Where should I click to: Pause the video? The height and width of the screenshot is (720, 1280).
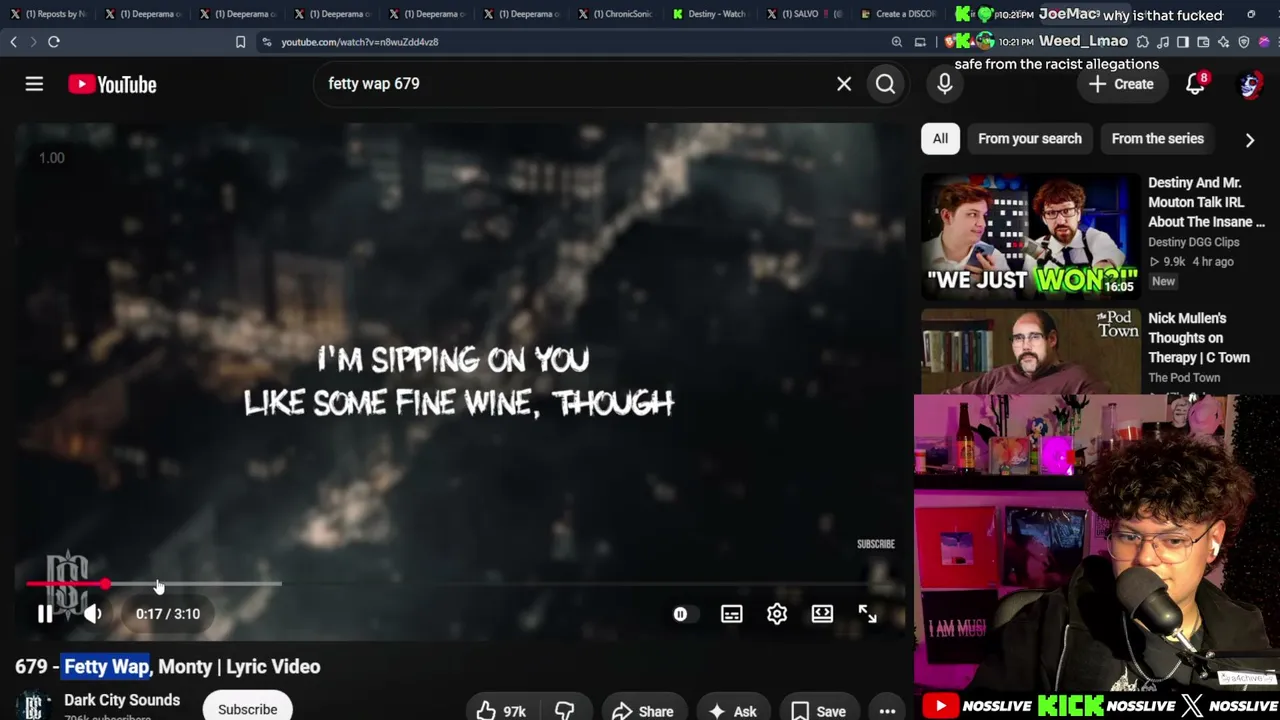click(45, 614)
